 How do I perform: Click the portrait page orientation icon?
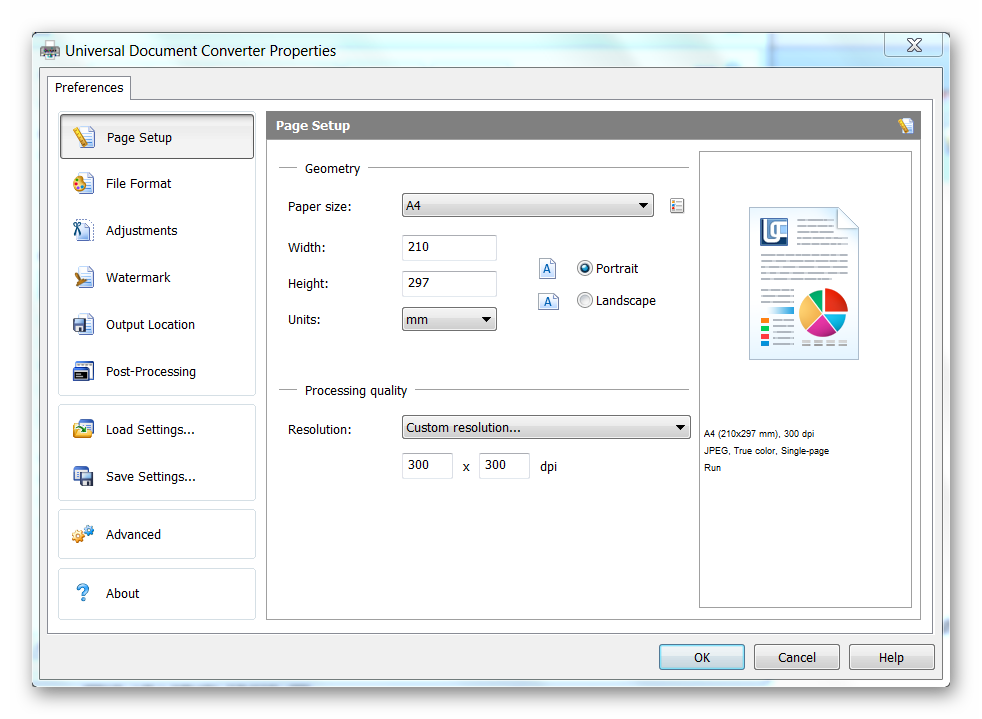pyautogui.click(x=547, y=269)
